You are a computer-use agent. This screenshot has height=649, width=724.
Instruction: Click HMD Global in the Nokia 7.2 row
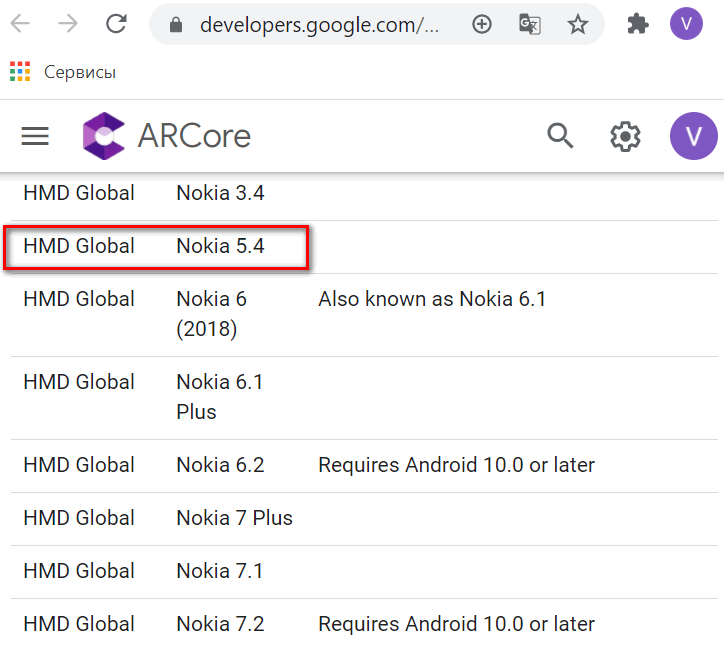coord(79,624)
